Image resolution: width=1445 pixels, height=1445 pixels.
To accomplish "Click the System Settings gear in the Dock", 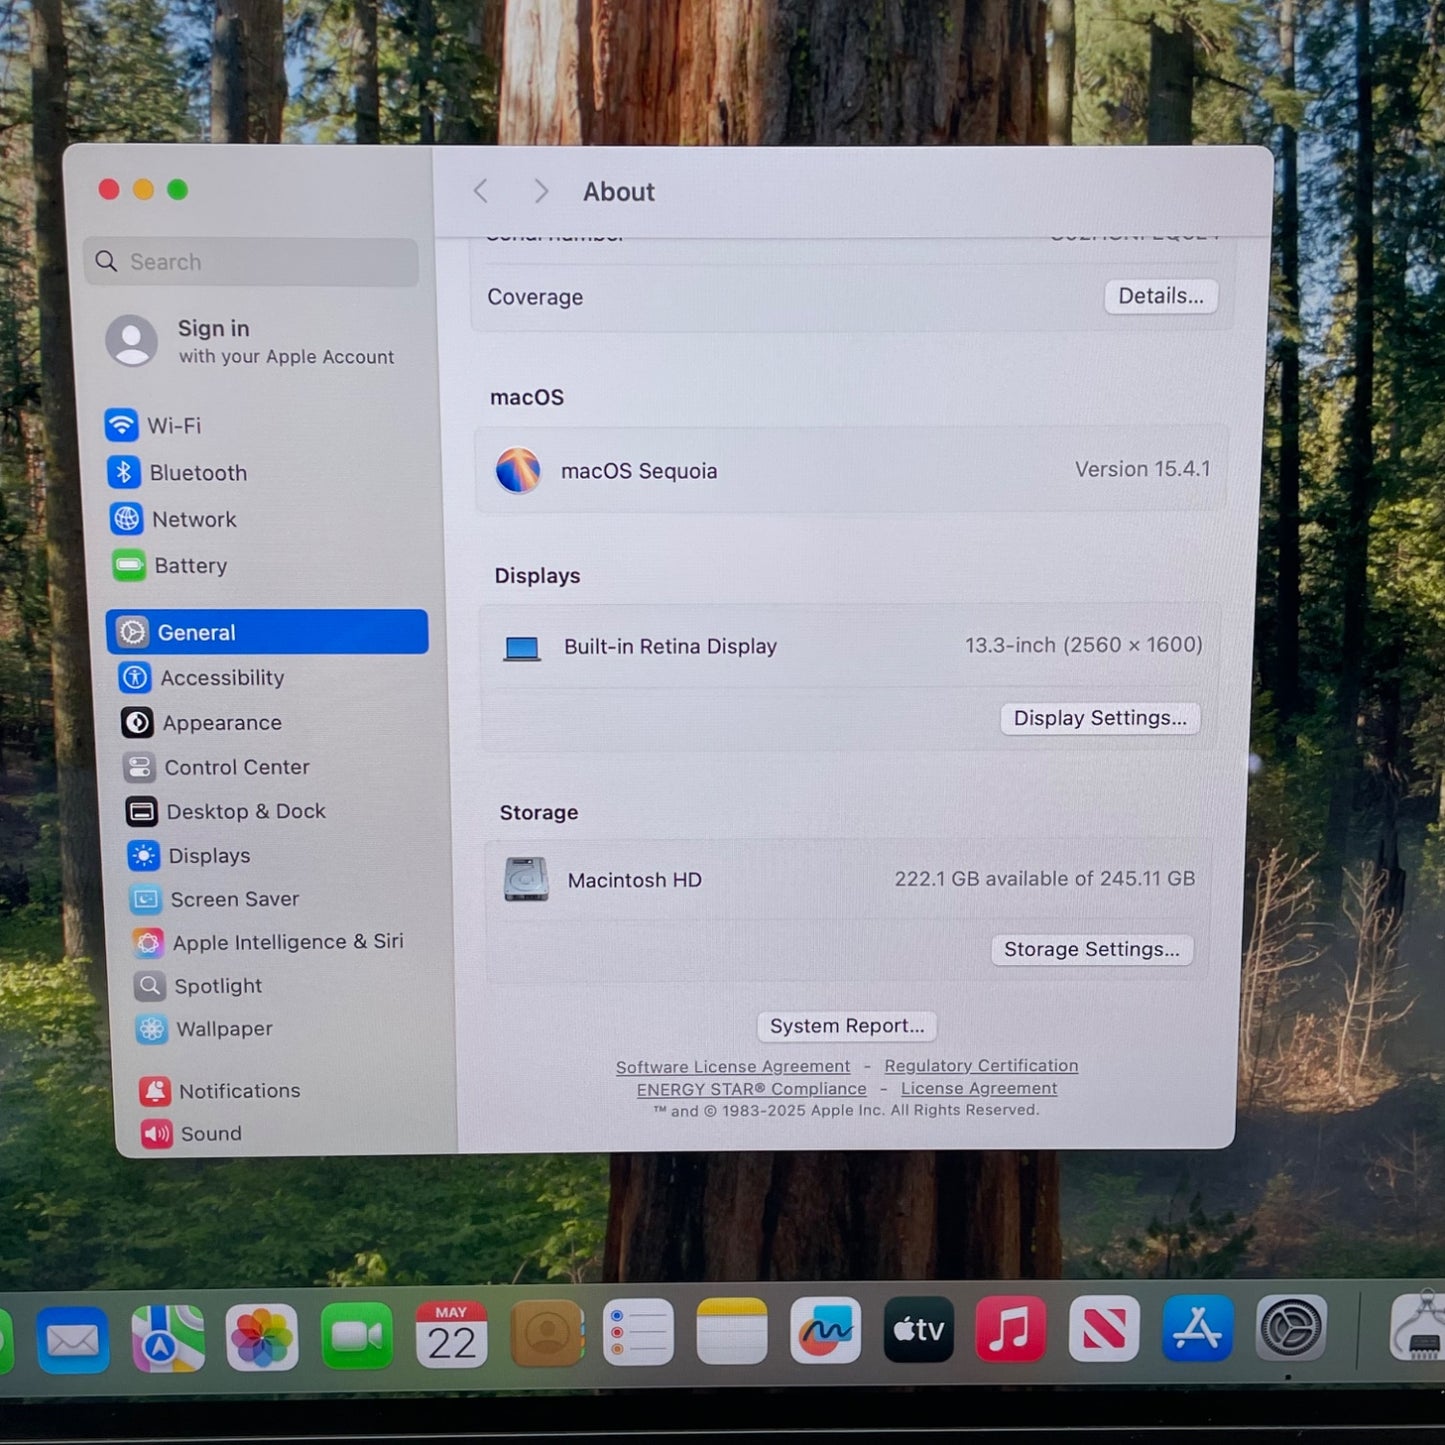I will [1291, 1328].
